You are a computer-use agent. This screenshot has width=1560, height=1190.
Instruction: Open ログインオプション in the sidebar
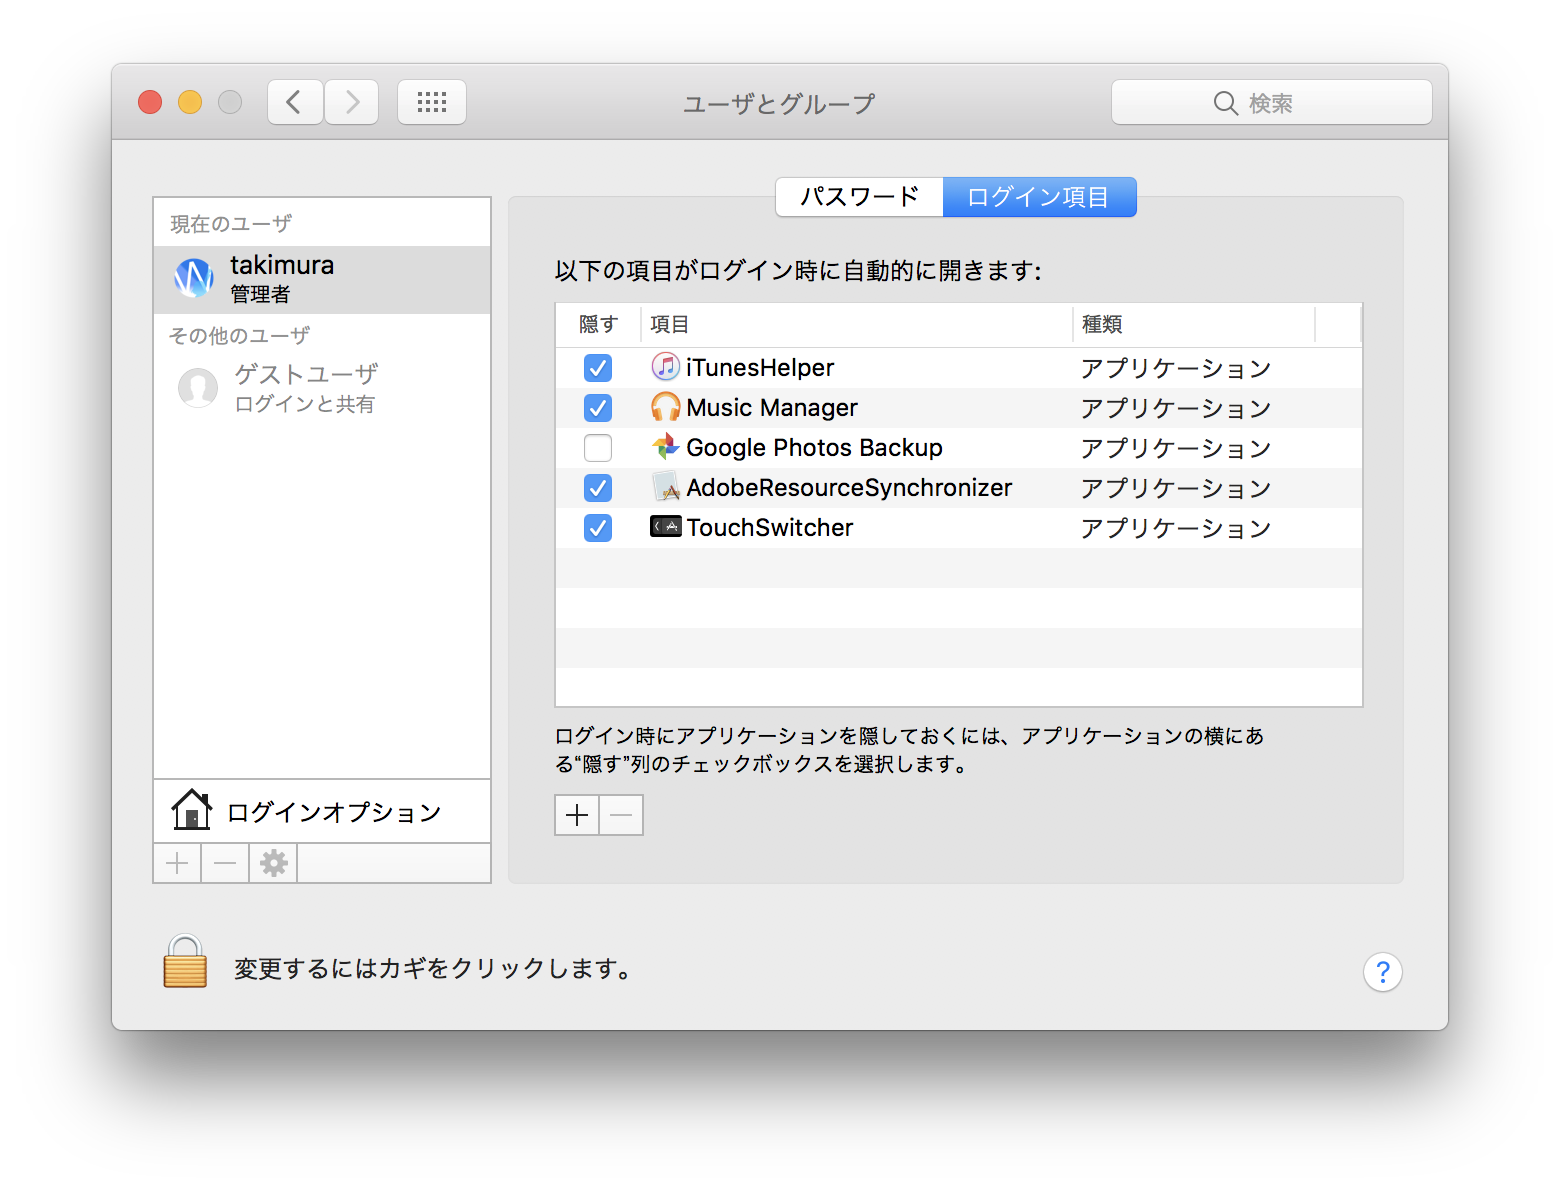point(322,811)
